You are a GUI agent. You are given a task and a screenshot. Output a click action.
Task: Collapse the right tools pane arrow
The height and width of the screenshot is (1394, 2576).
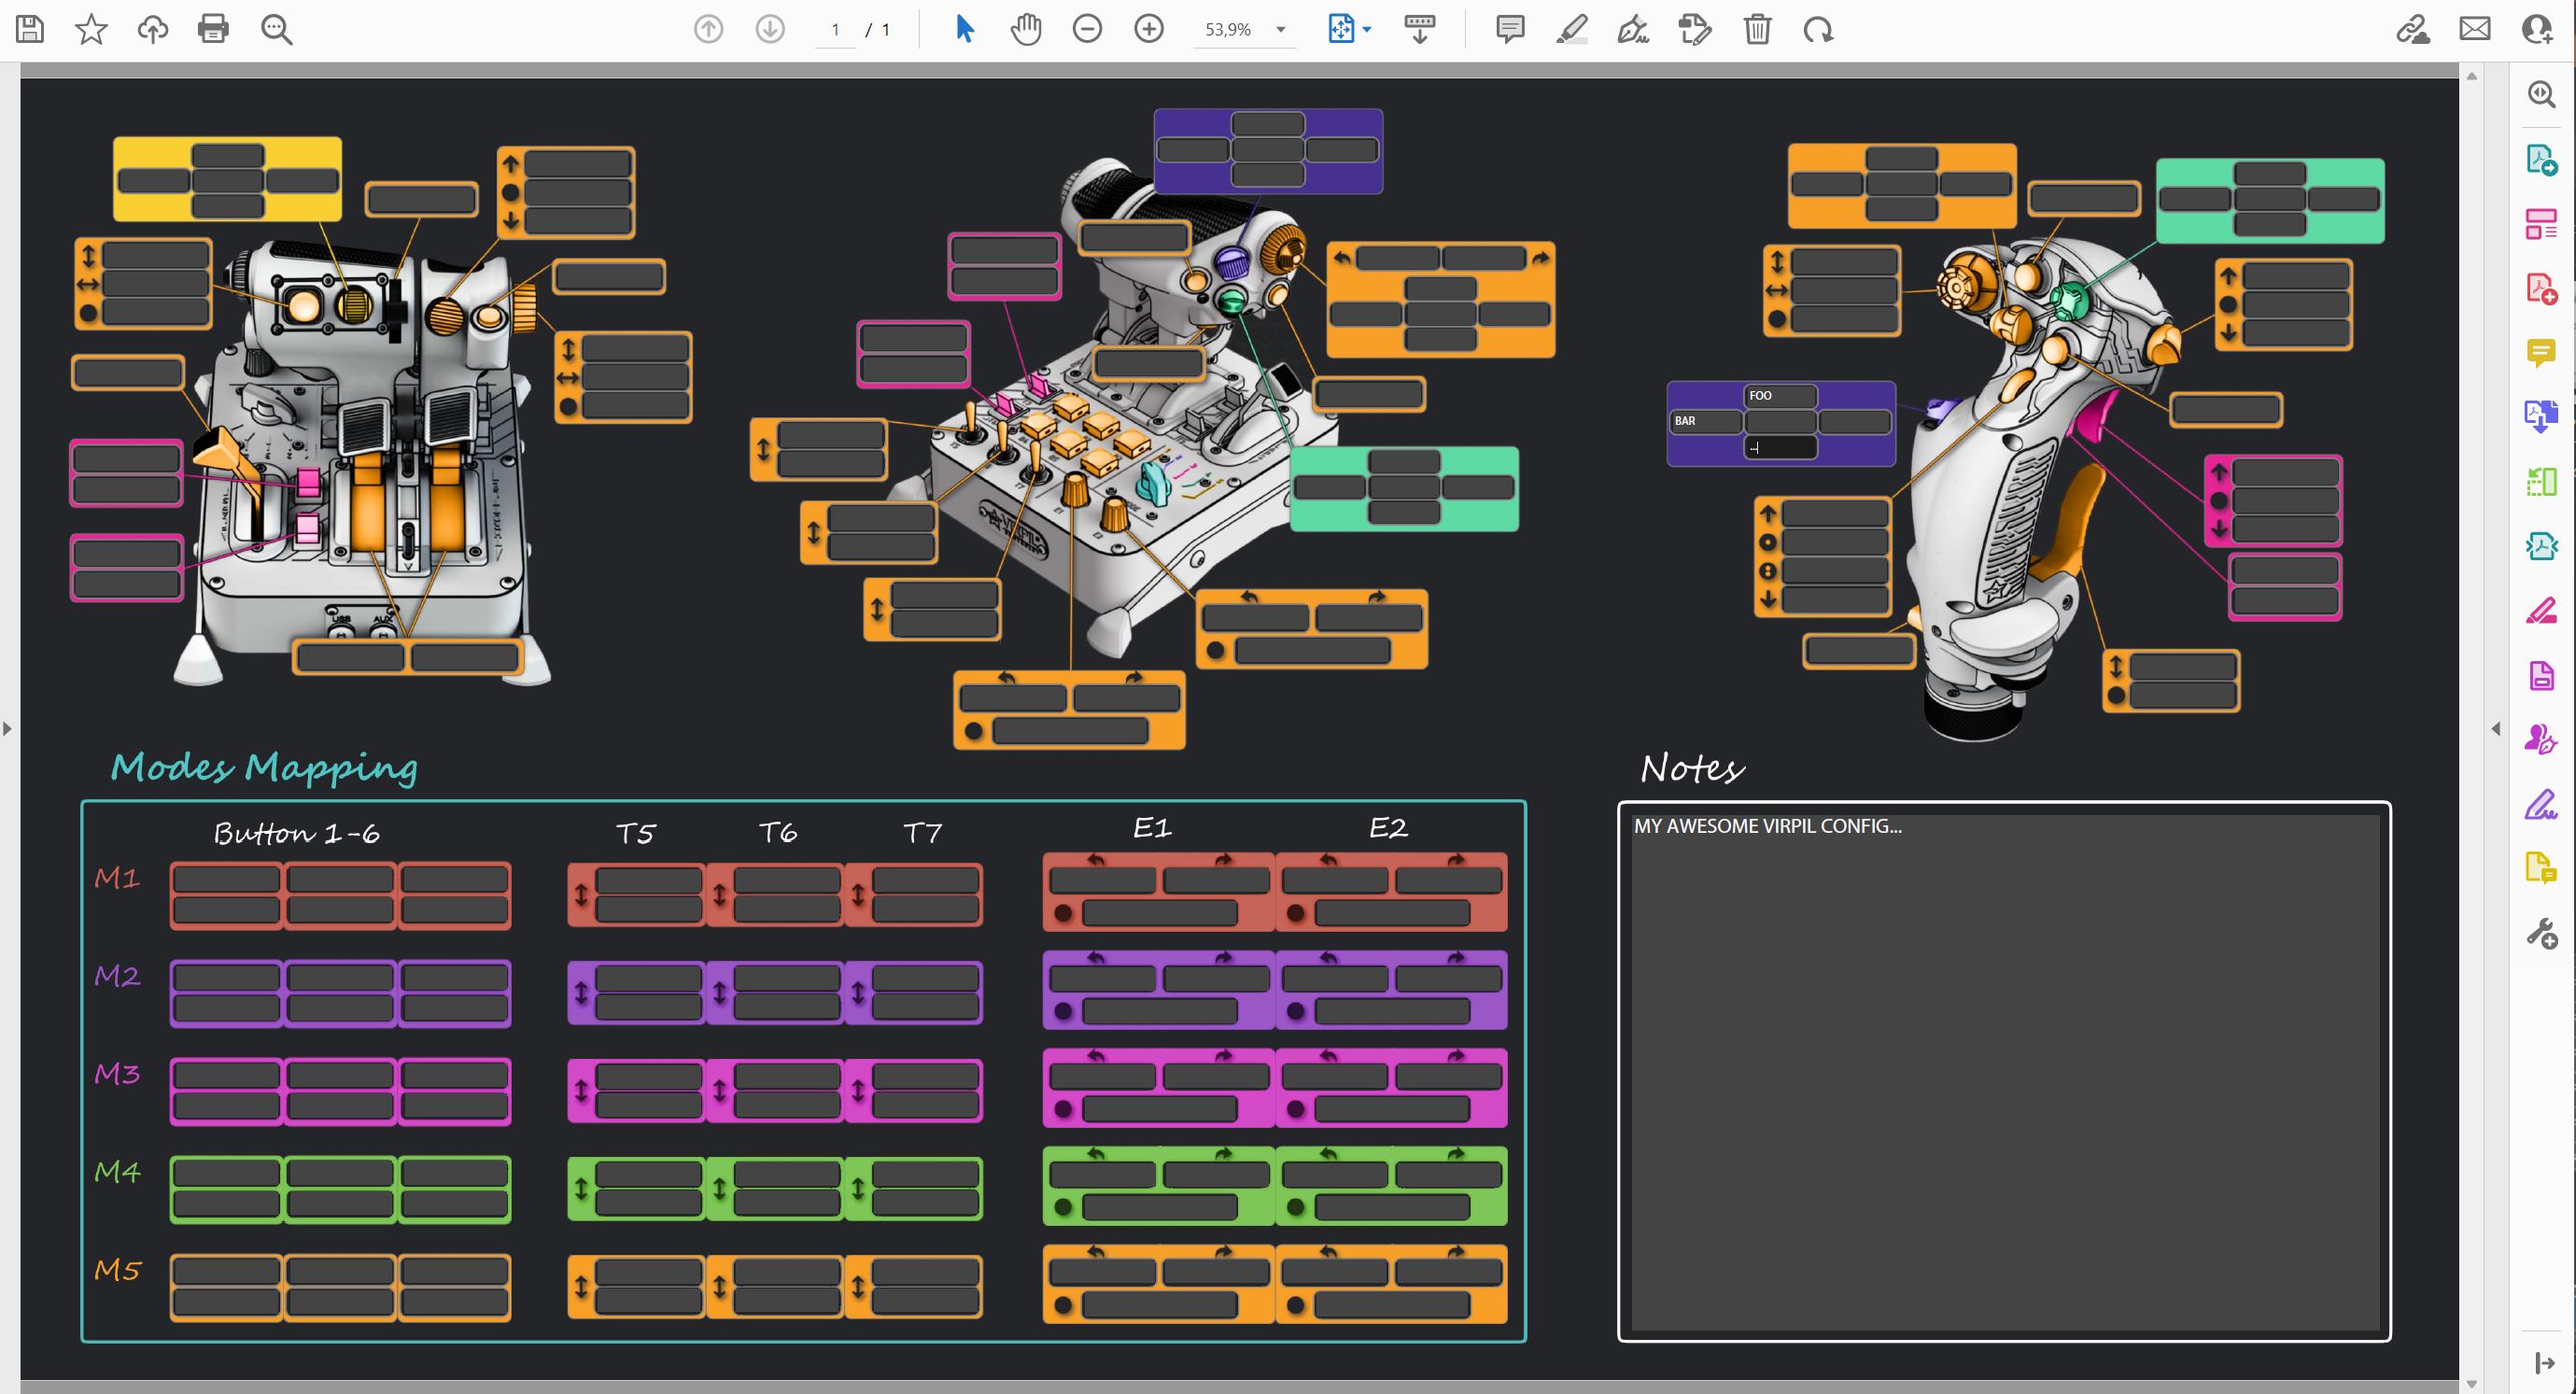coord(2496,728)
